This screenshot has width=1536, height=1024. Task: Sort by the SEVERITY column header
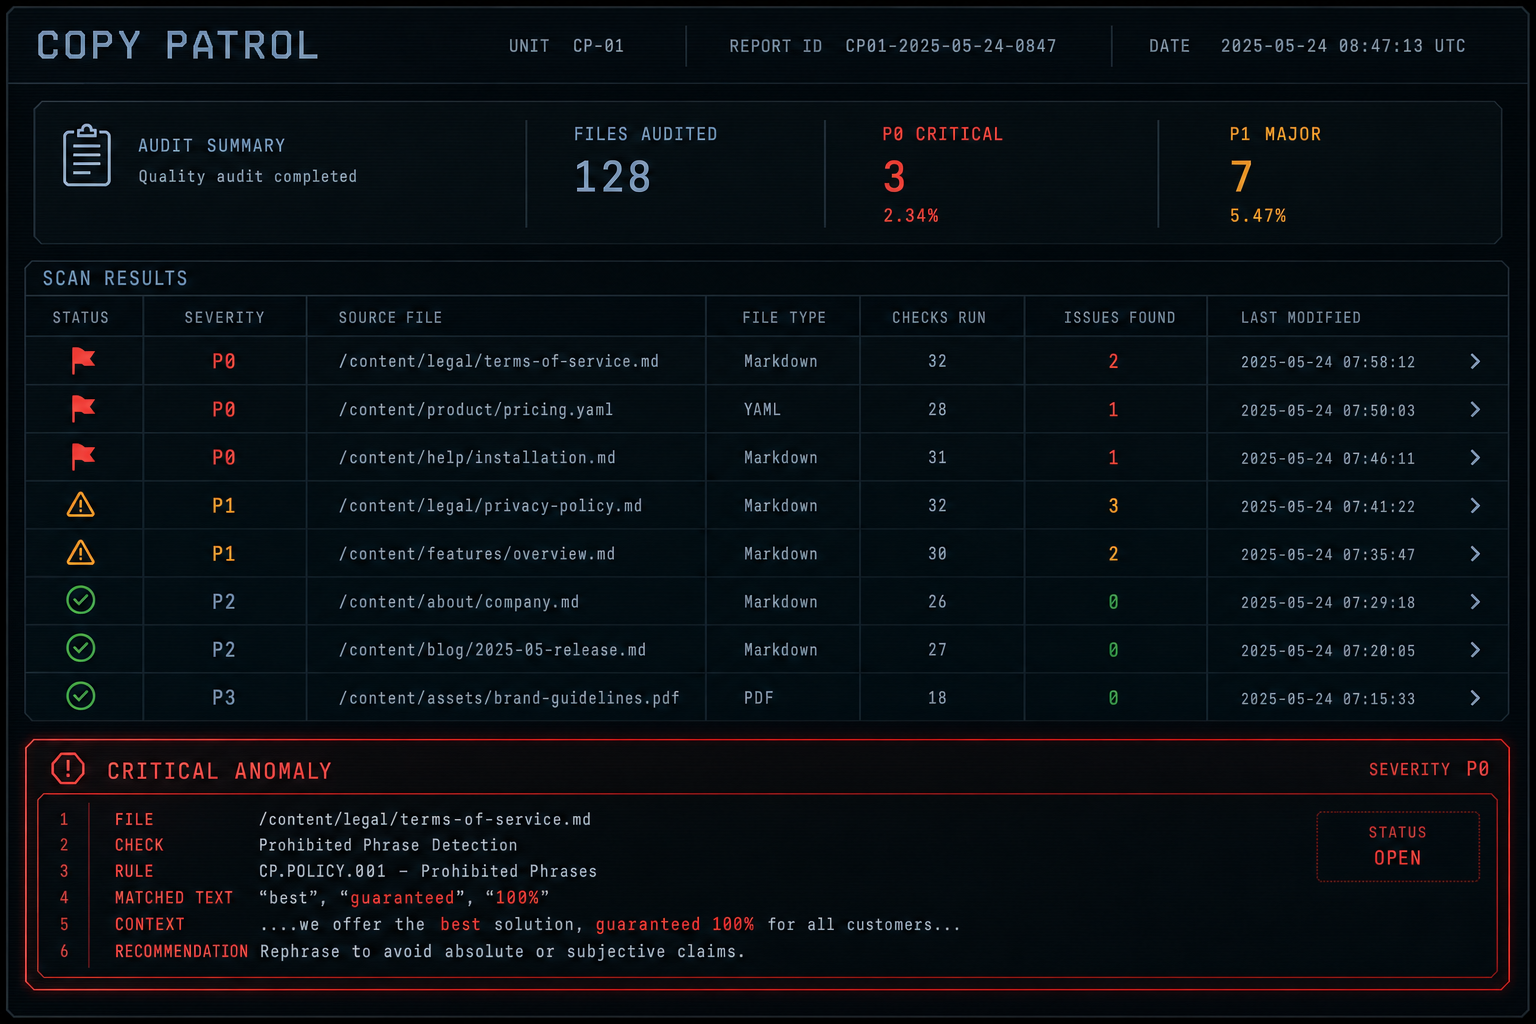(x=225, y=317)
